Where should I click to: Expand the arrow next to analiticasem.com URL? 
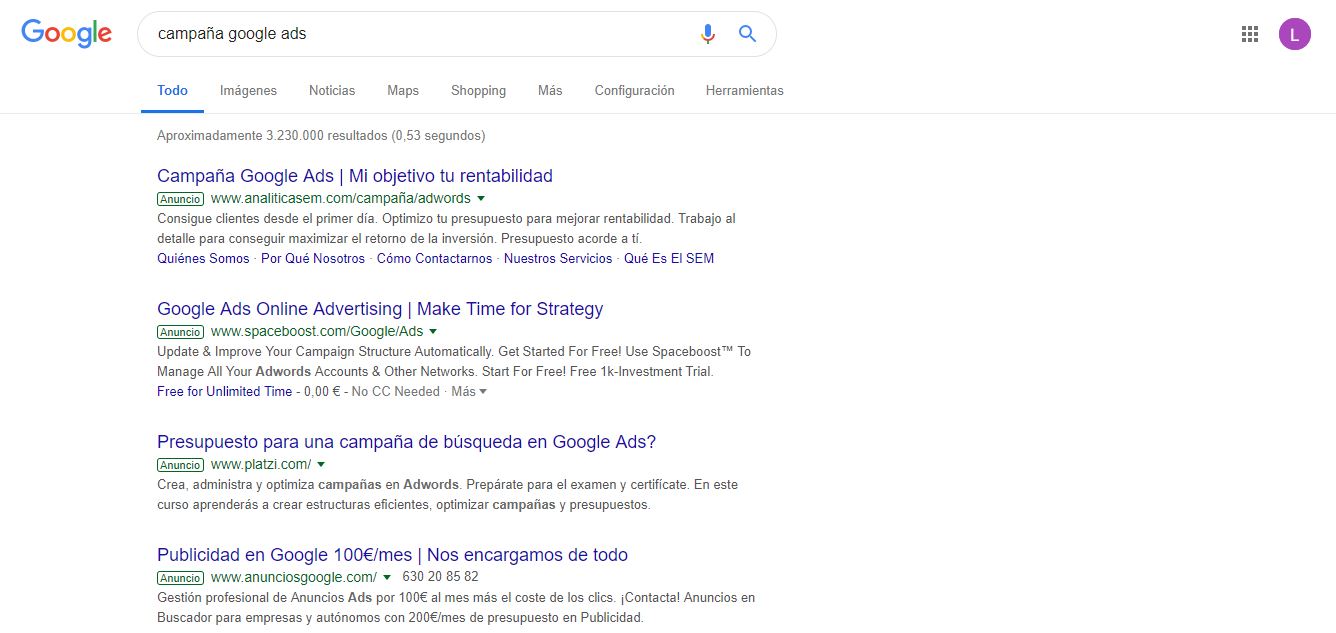click(481, 198)
